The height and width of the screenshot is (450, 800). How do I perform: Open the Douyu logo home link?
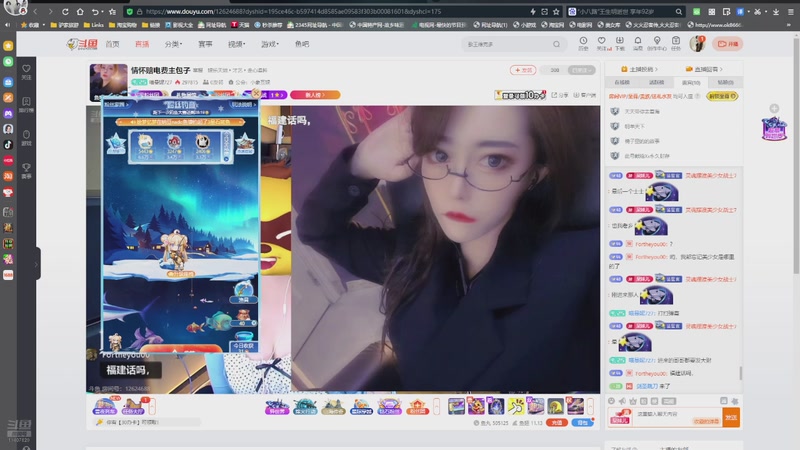(82, 44)
